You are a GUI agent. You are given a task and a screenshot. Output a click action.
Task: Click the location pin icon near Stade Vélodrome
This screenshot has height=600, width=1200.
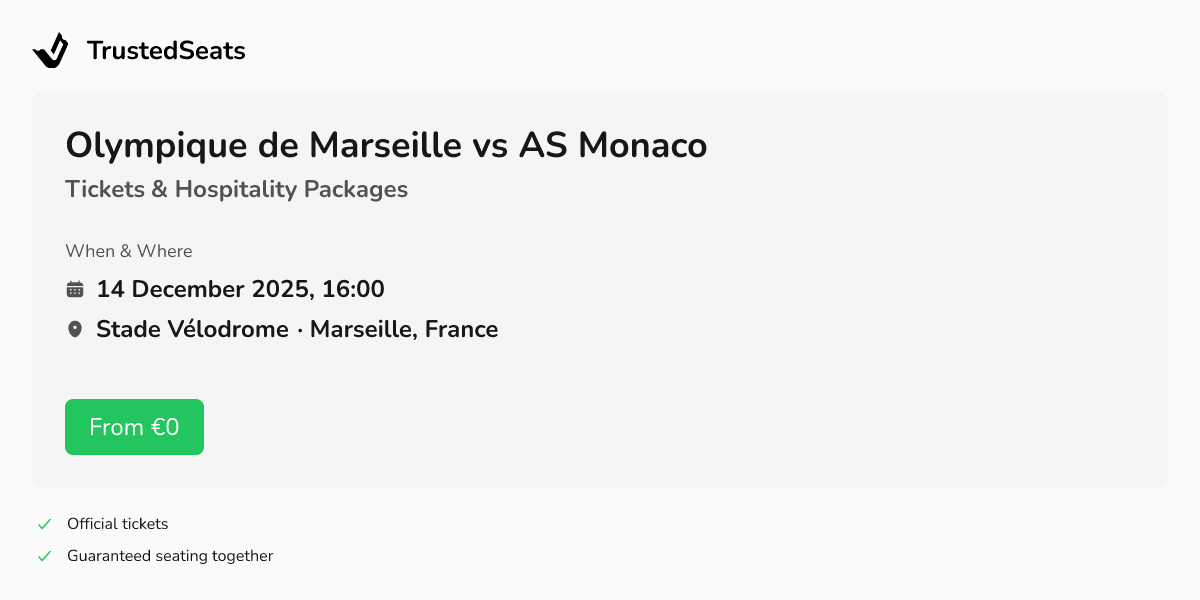tap(75, 328)
